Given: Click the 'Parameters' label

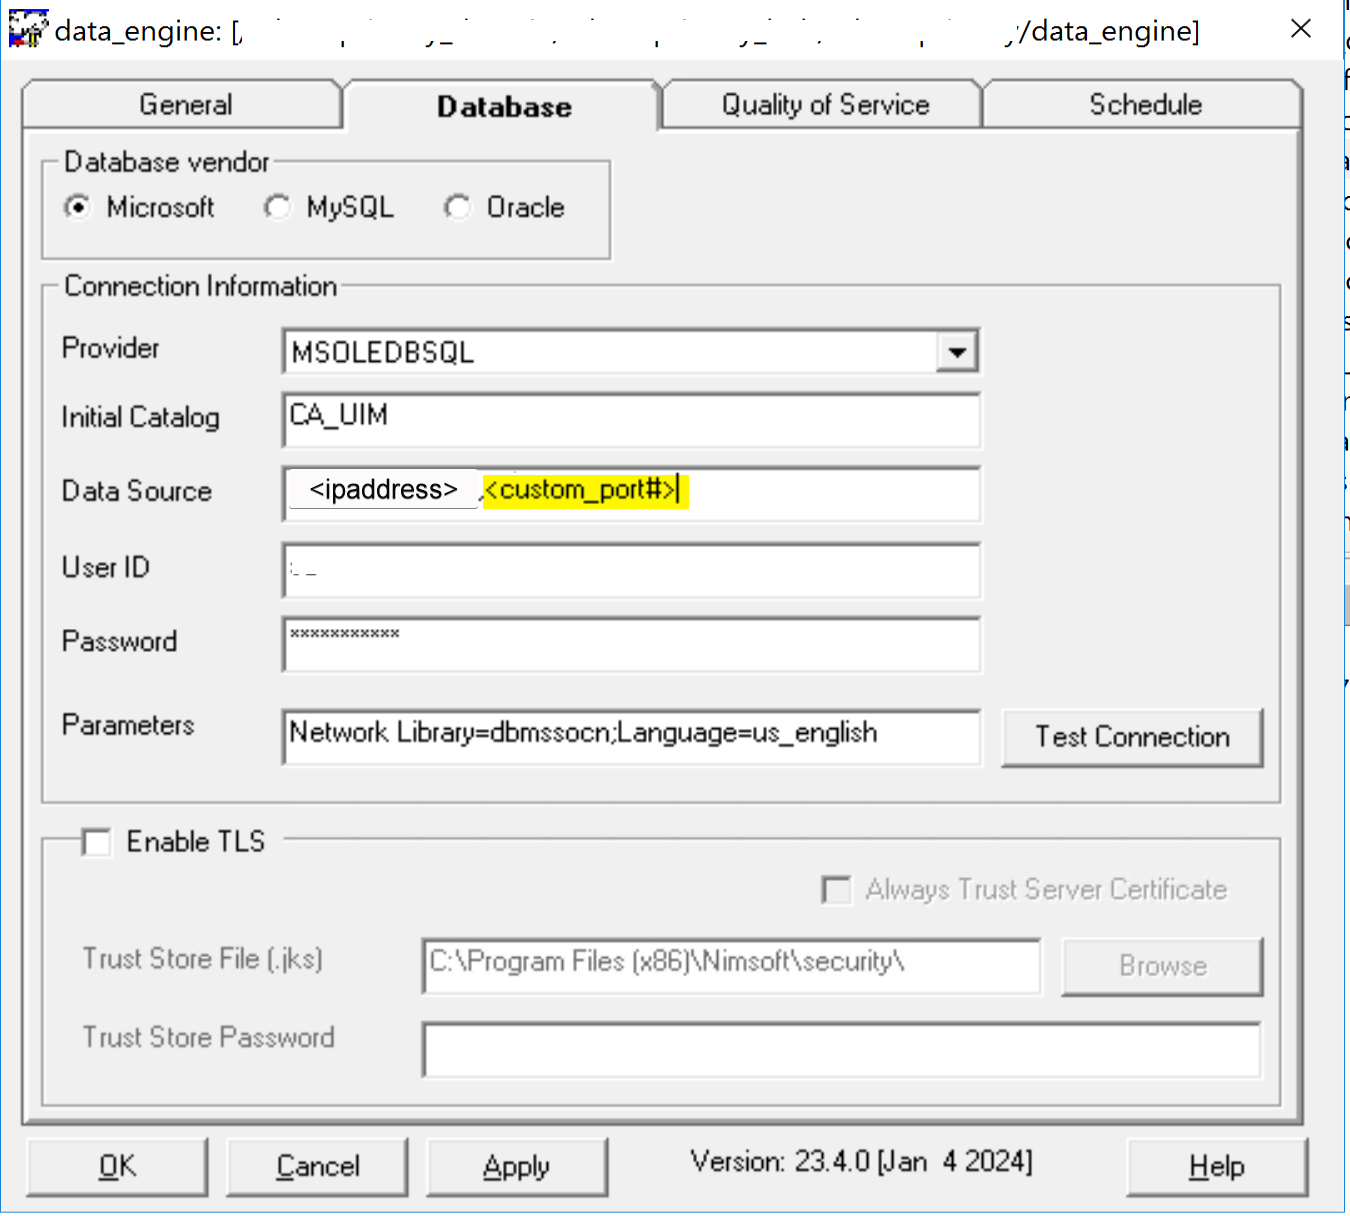Looking at the screenshot, I should point(128,725).
